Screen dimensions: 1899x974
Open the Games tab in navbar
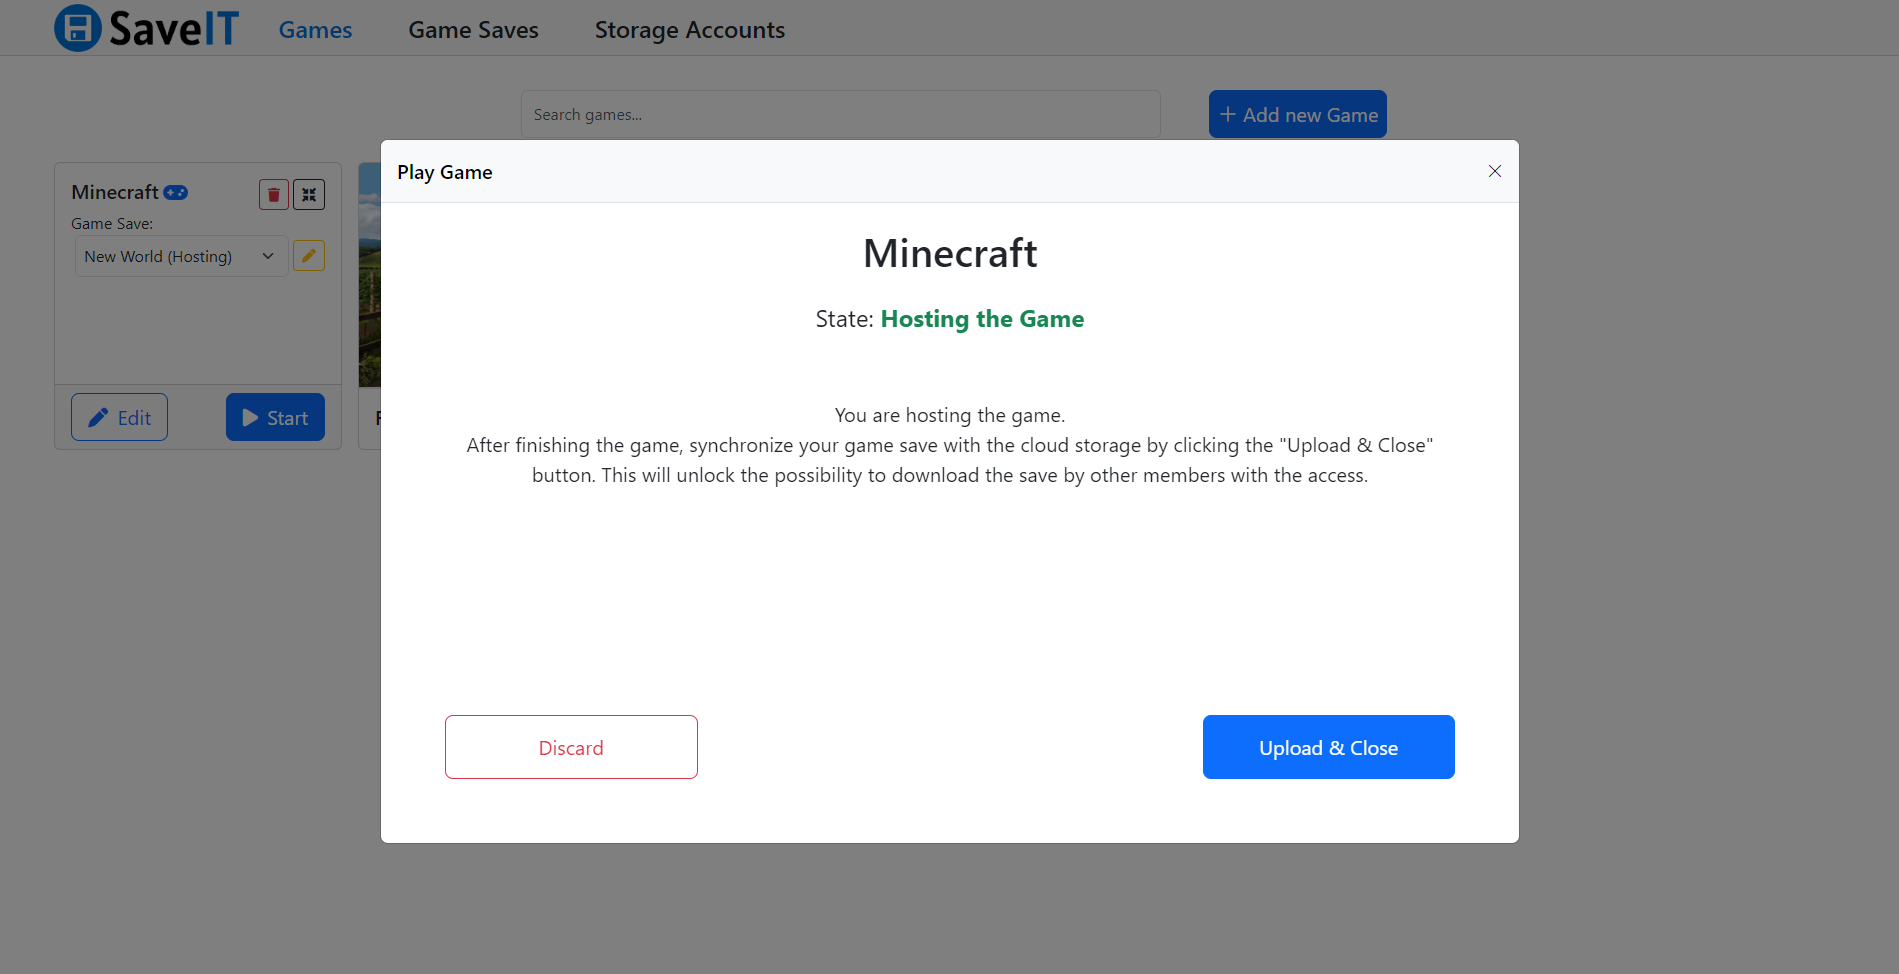click(315, 30)
